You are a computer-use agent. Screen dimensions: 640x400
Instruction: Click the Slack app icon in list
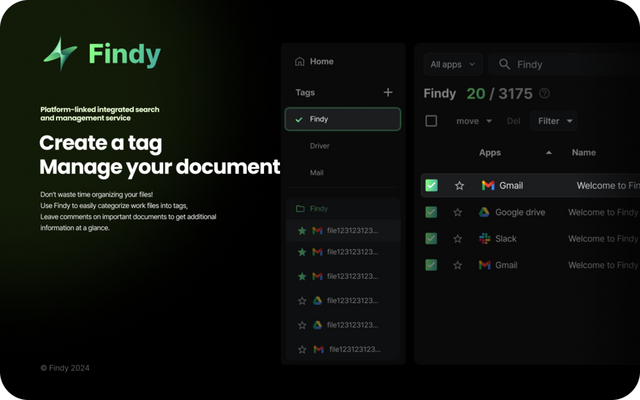pyautogui.click(x=484, y=239)
